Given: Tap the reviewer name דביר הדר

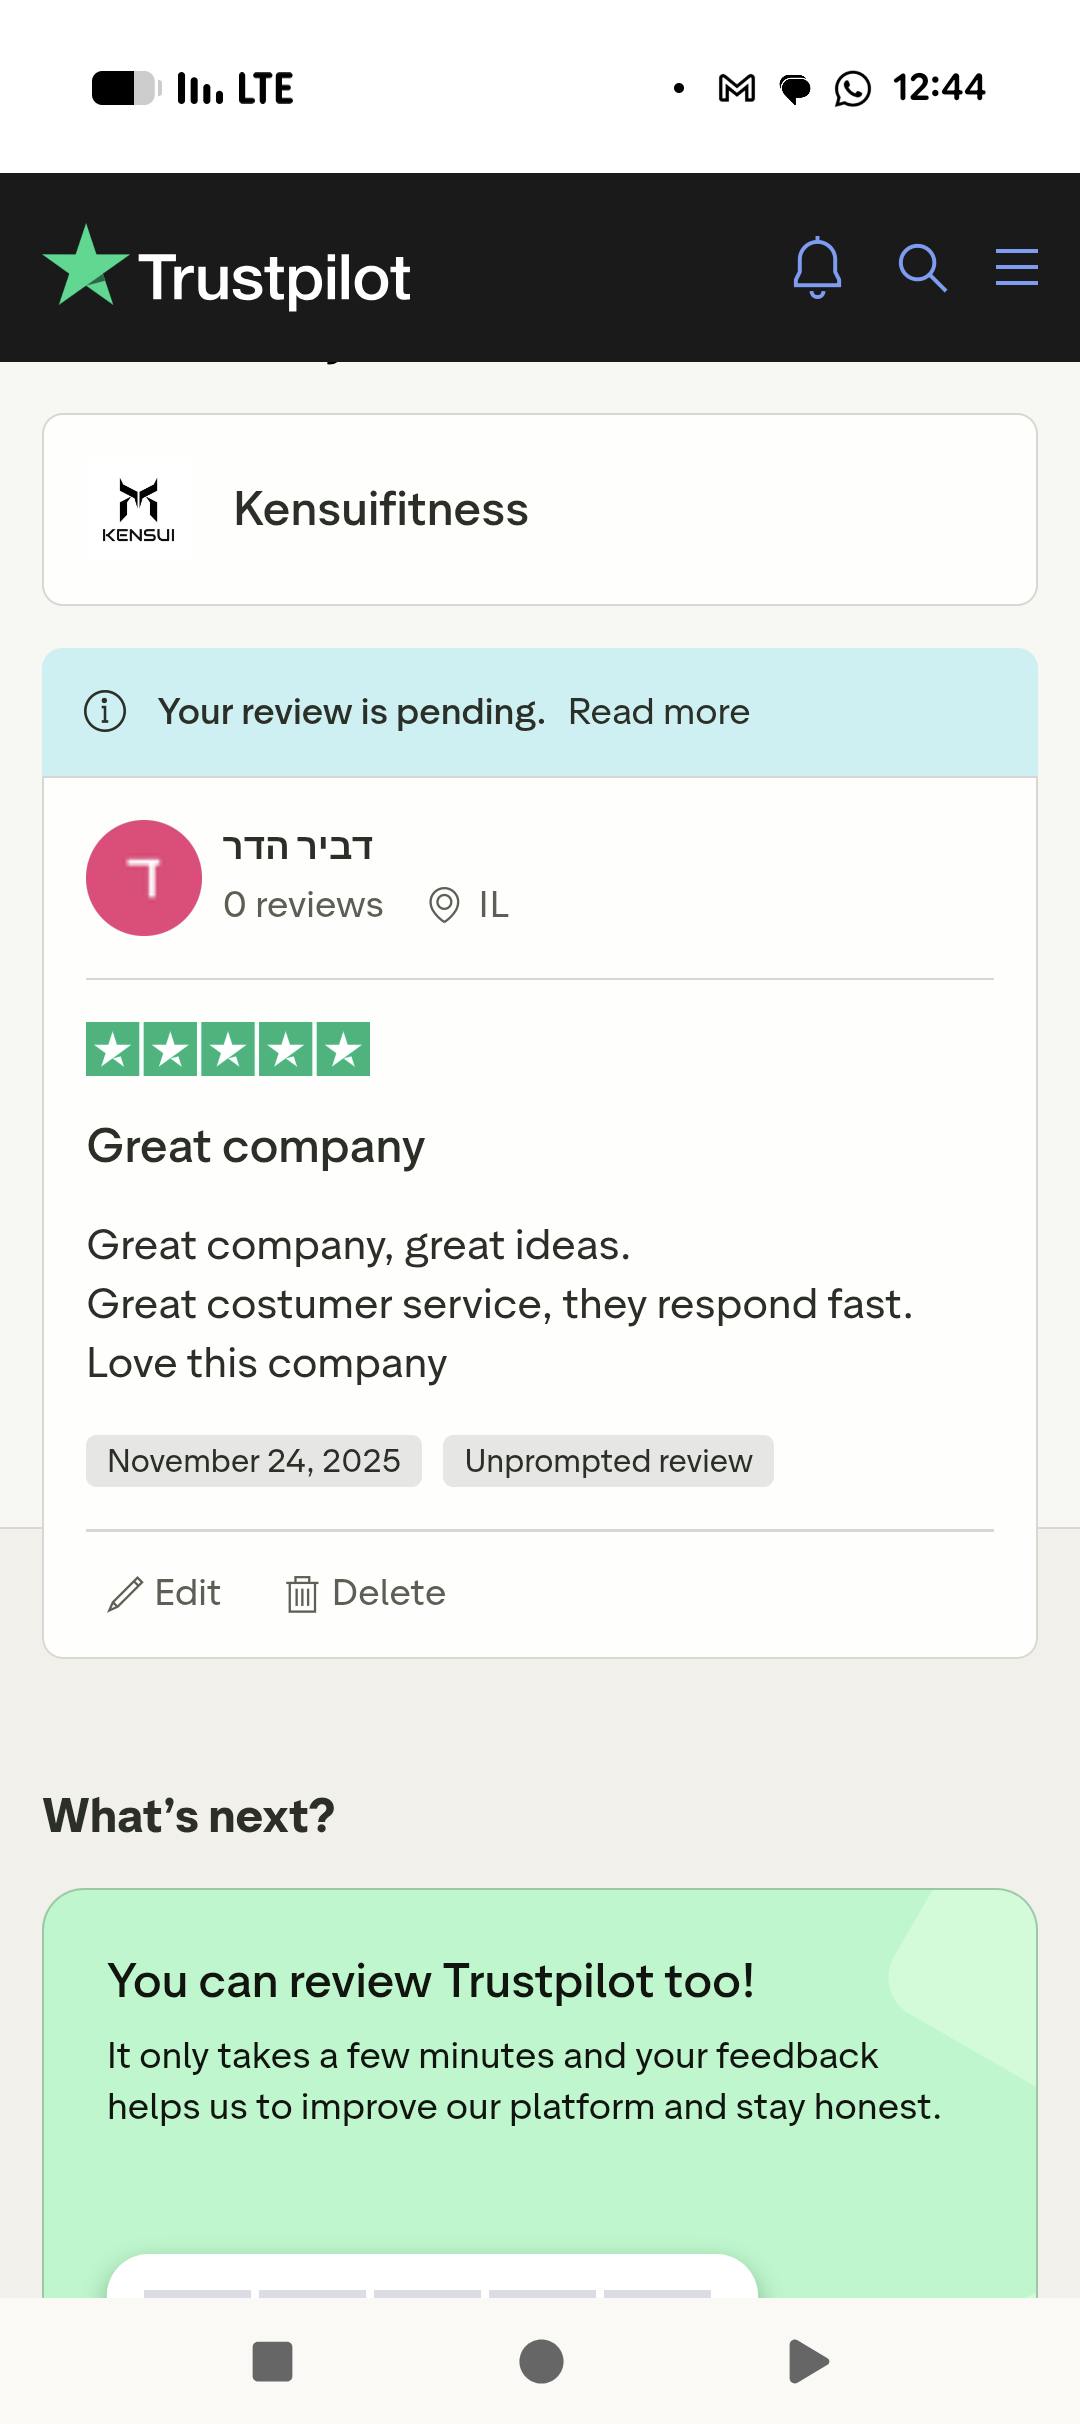Looking at the screenshot, I should (297, 847).
